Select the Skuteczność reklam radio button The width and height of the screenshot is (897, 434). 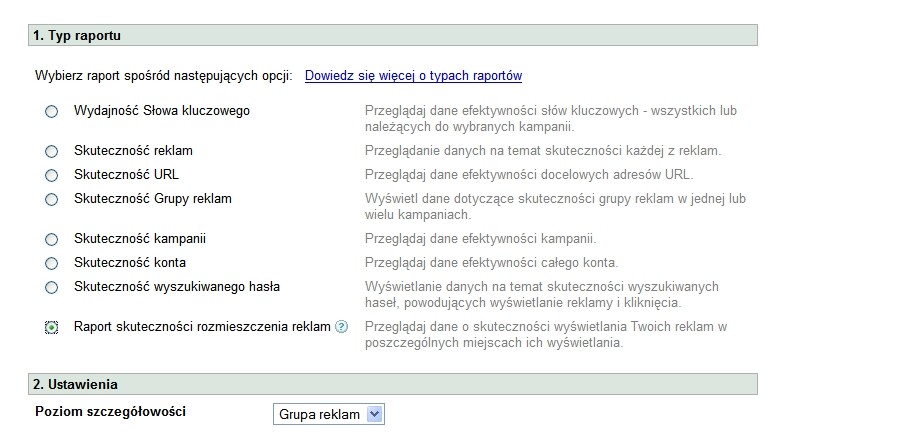tap(51, 152)
